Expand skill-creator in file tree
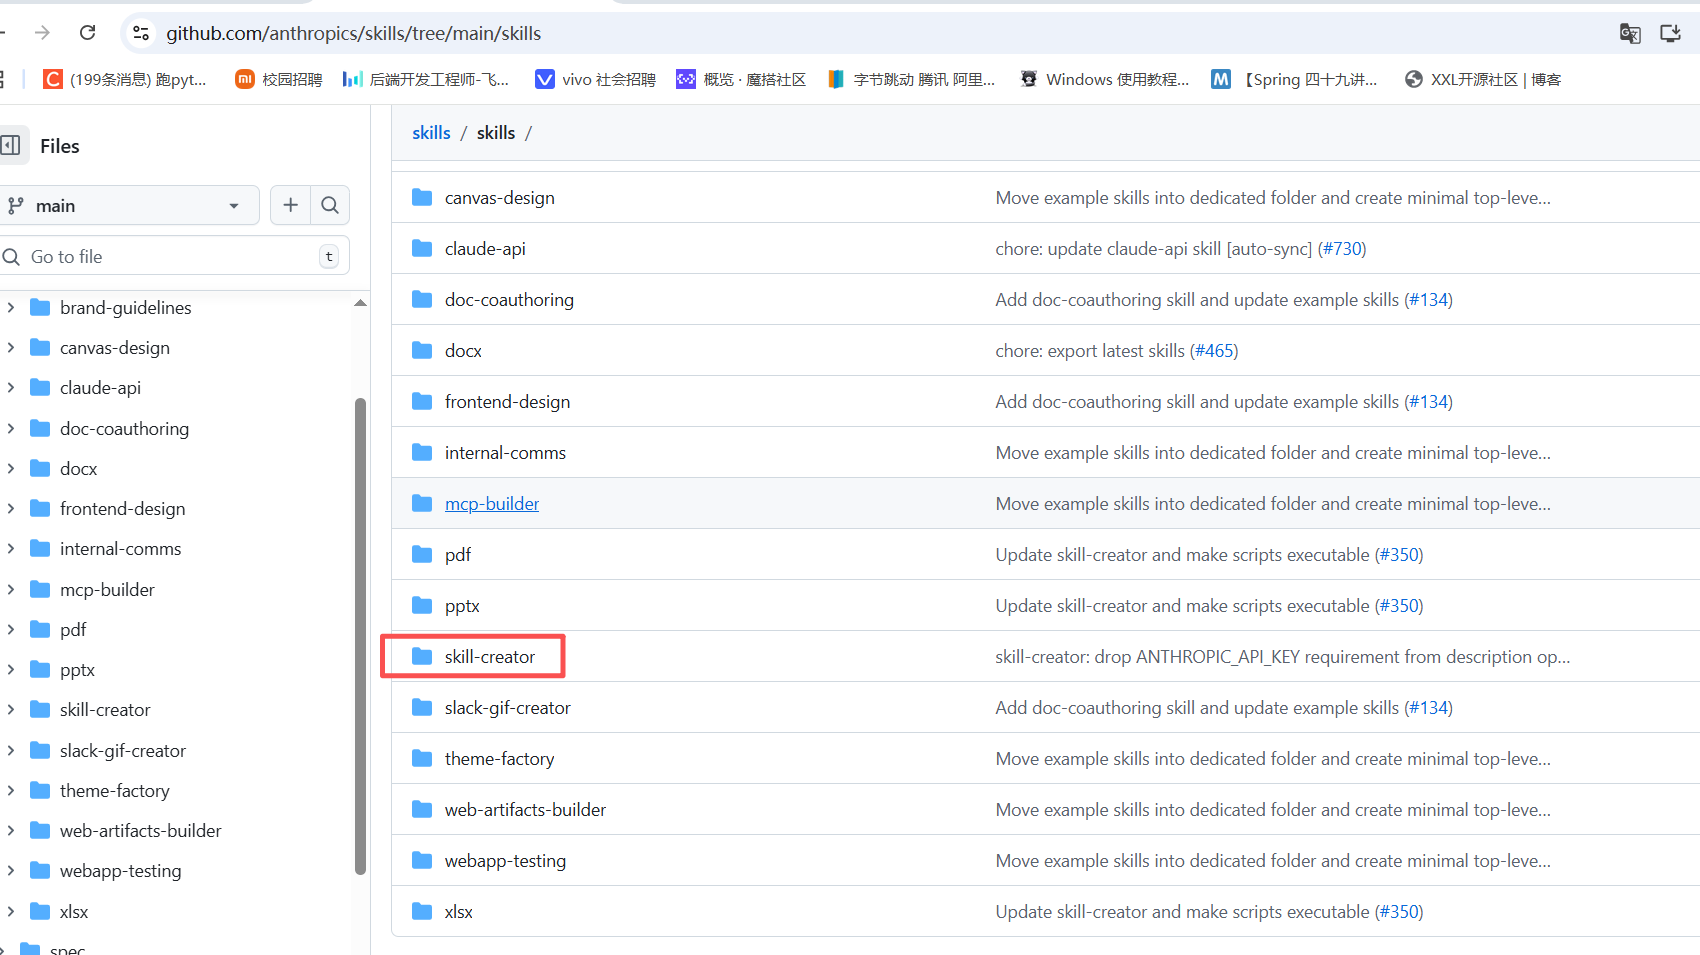Image resolution: width=1700 pixels, height=955 pixels. coord(11,709)
